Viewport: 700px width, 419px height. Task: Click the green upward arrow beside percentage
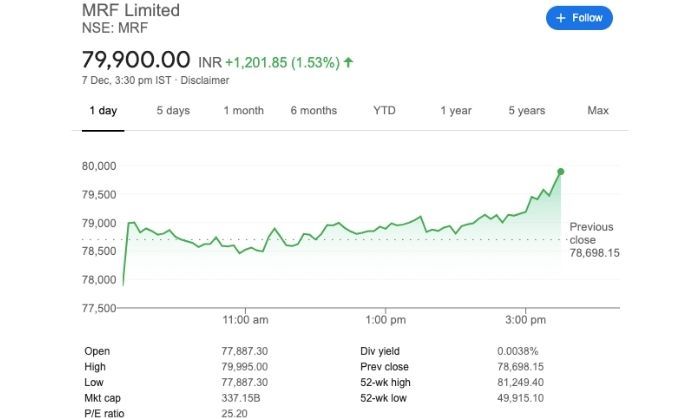(348, 62)
